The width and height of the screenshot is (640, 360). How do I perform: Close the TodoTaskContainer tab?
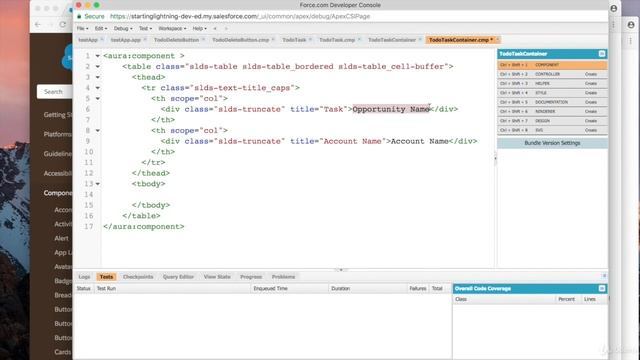[420, 40]
